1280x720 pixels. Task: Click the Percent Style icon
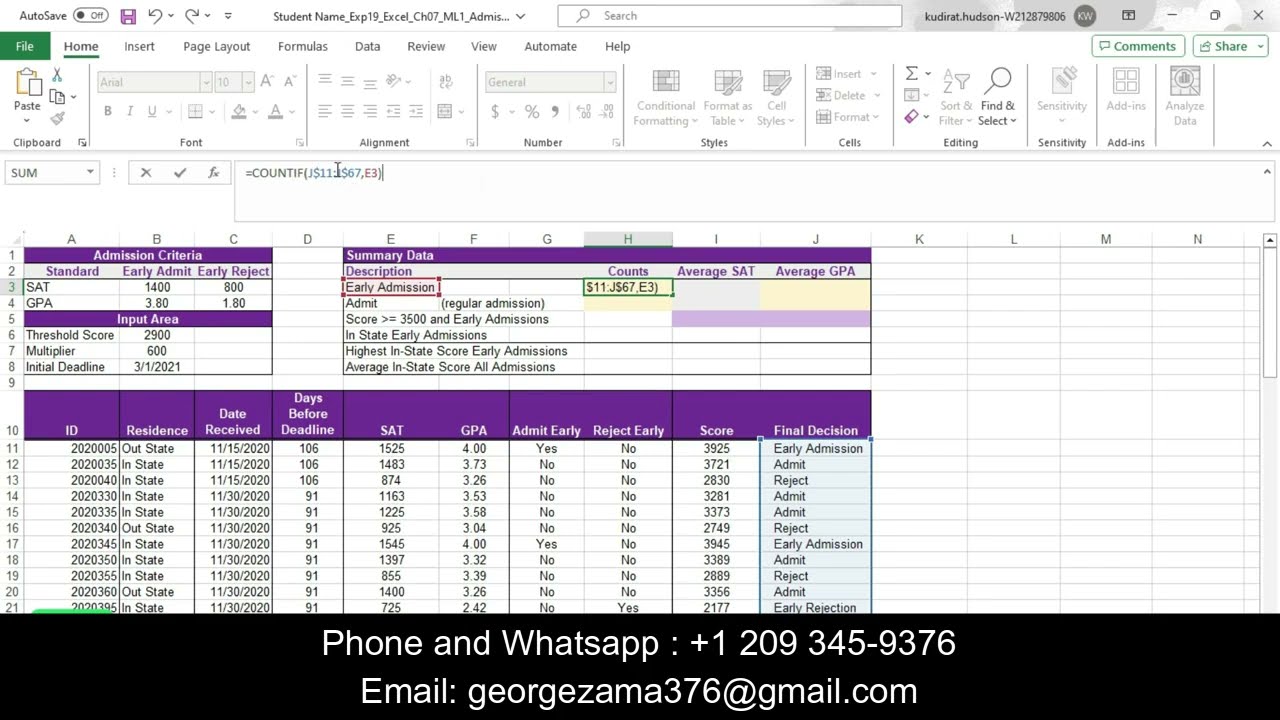click(x=532, y=111)
